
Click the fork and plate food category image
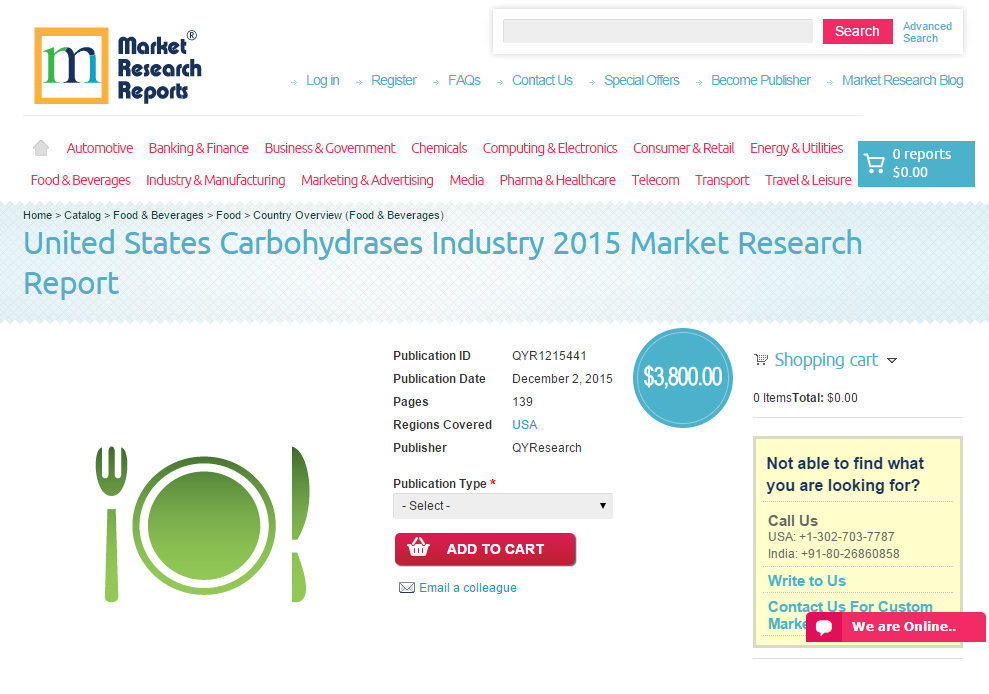[x=203, y=524]
